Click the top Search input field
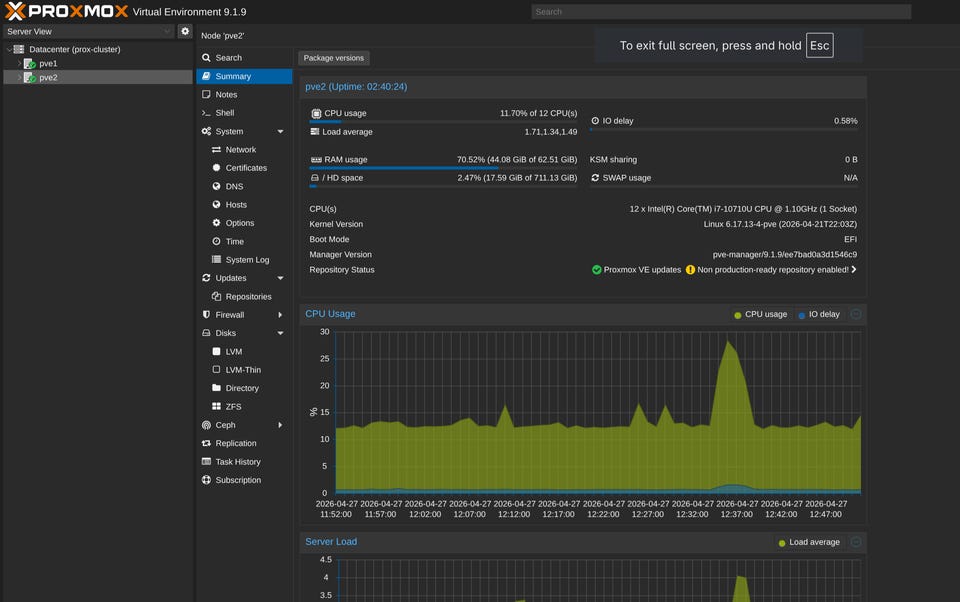The height and width of the screenshot is (602, 960). coord(721,12)
